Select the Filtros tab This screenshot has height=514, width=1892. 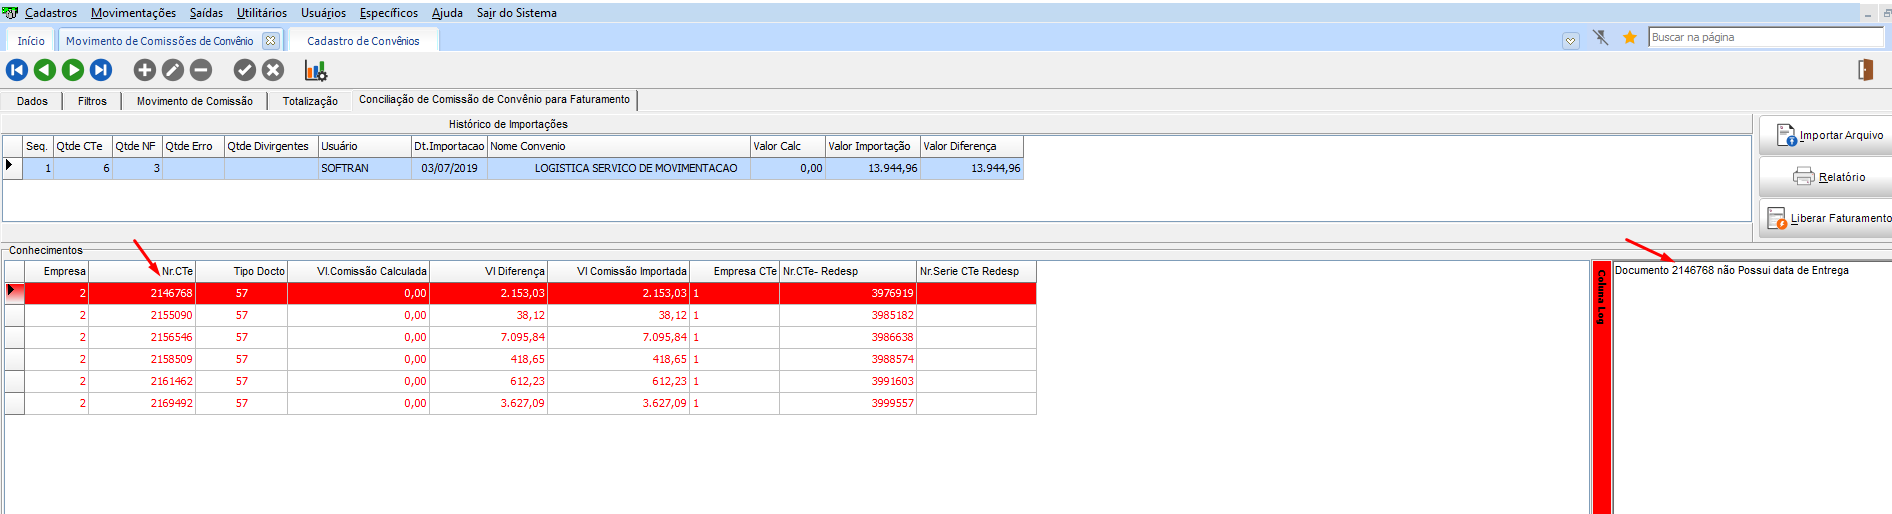(x=92, y=101)
